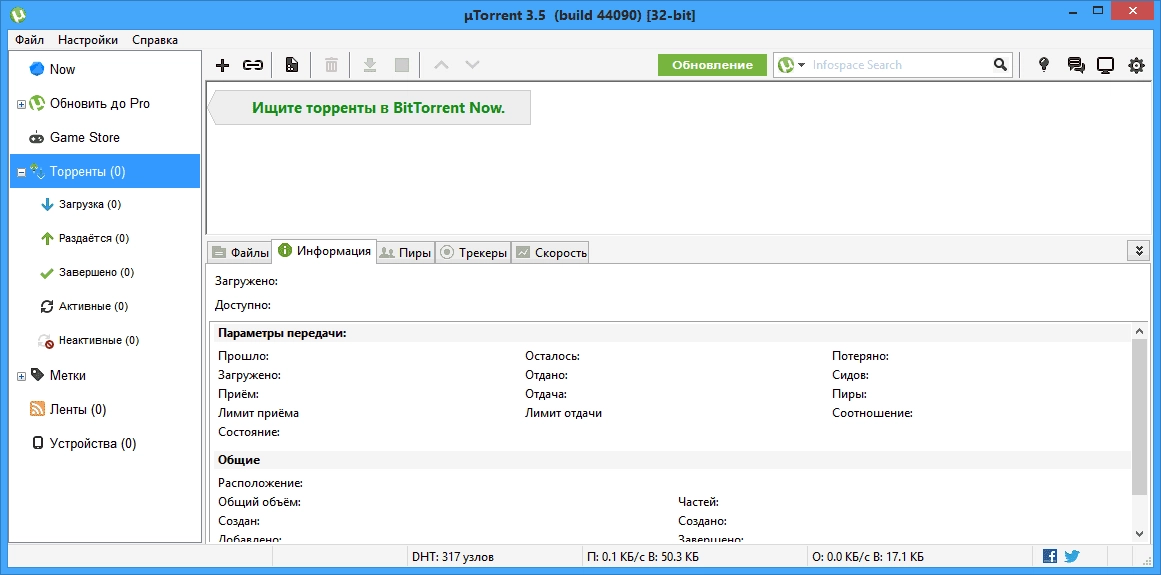Click inside the Infospace Search field
The height and width of the screenshot is (575, 1161).
pyautogui.click(x=900, y=65)
